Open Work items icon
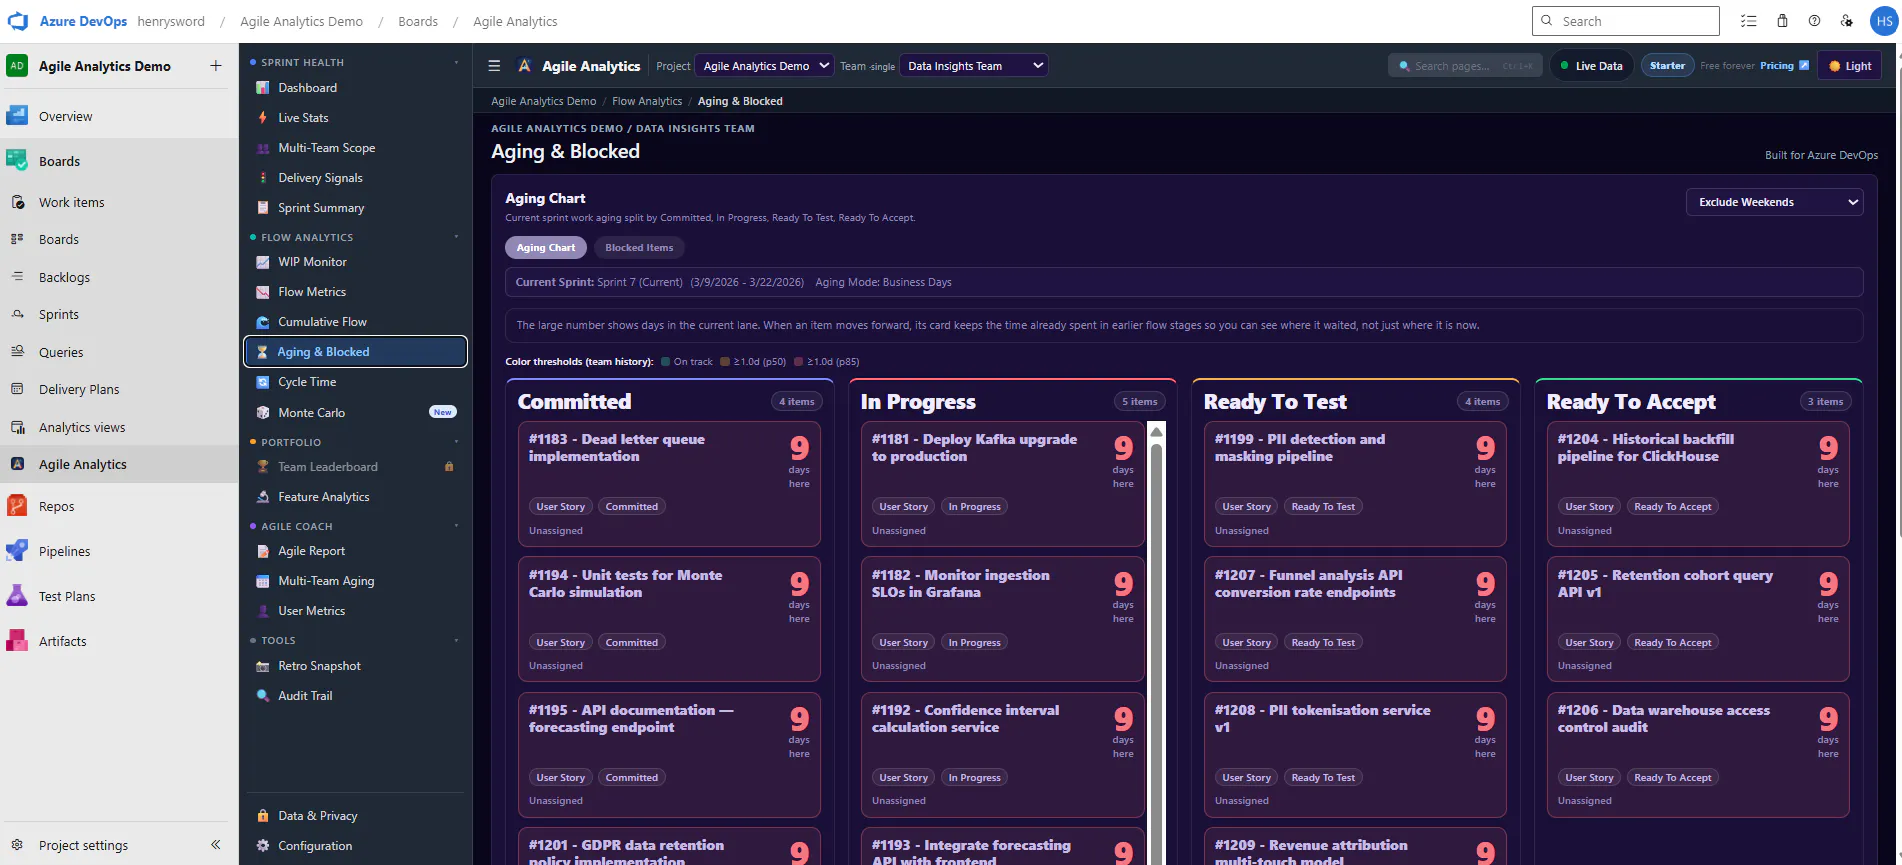 17,202
